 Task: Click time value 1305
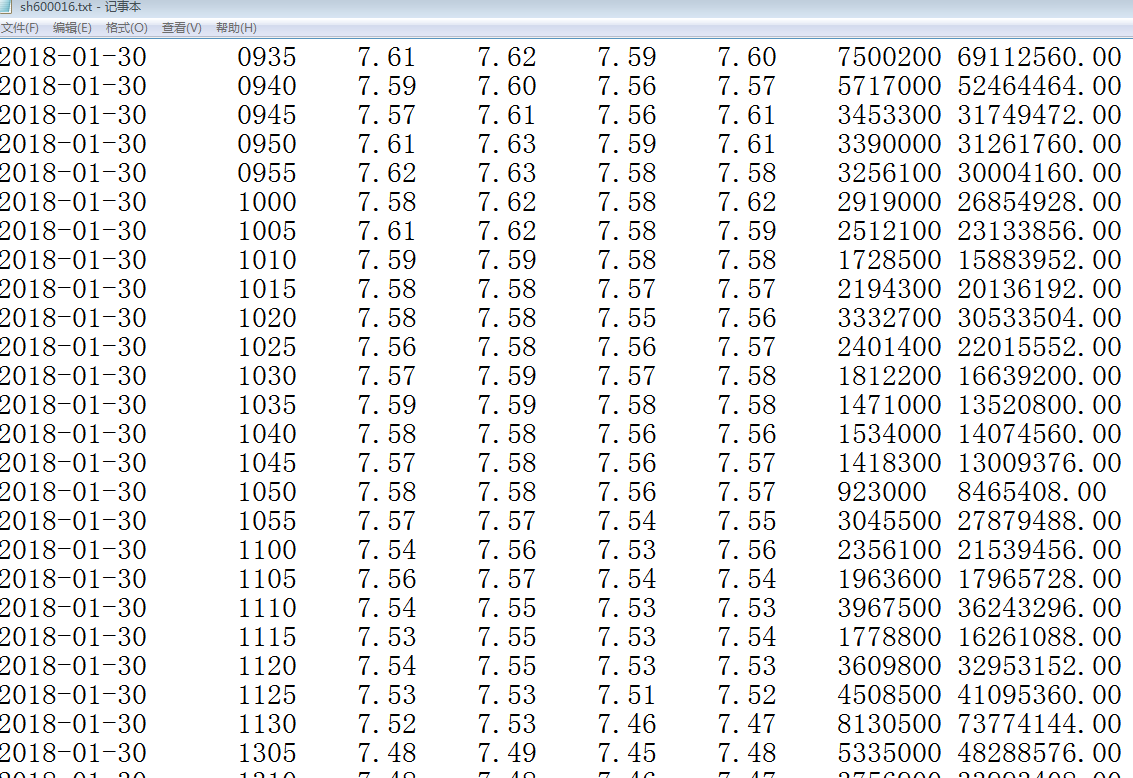pyautogui.click(x=267, y=753)
